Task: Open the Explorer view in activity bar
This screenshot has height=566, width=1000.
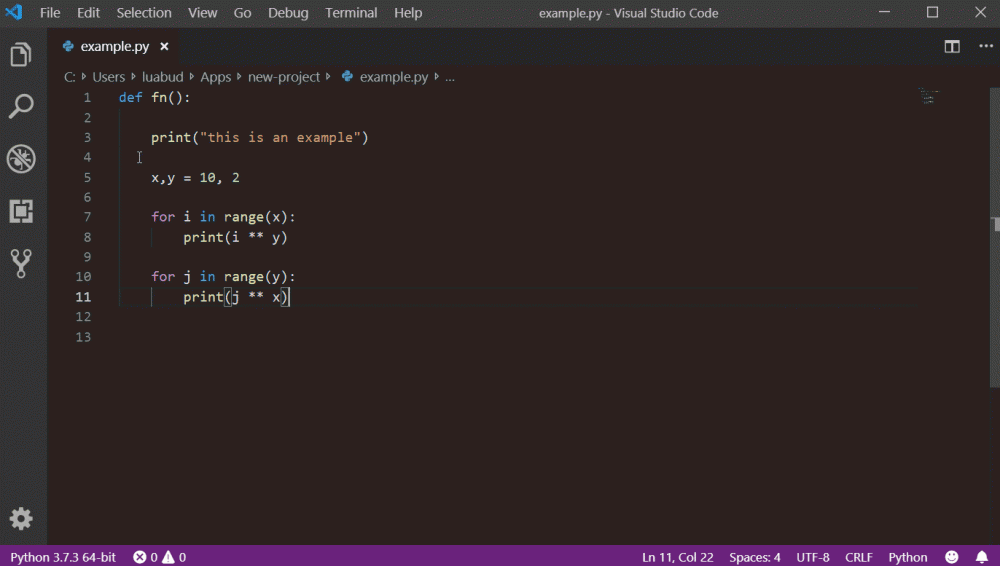Action: (21, 55)
